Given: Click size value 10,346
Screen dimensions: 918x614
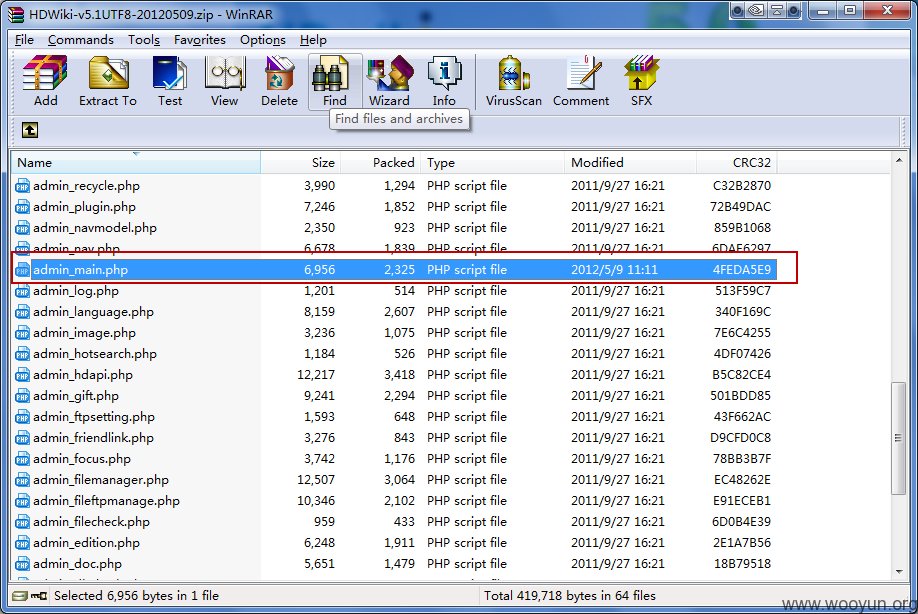Looking at the screenshot, I should (x=316, y=501).
